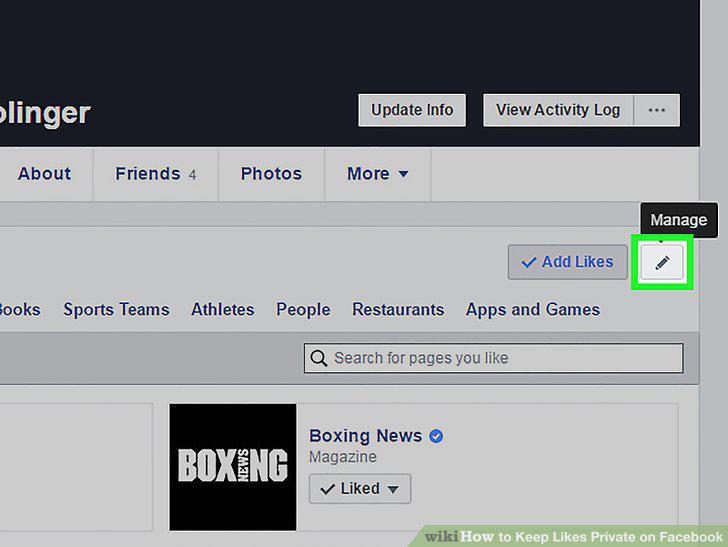The image size is (728, 547).
Task: Select the Athletes likes category
Action: [223, 309]
